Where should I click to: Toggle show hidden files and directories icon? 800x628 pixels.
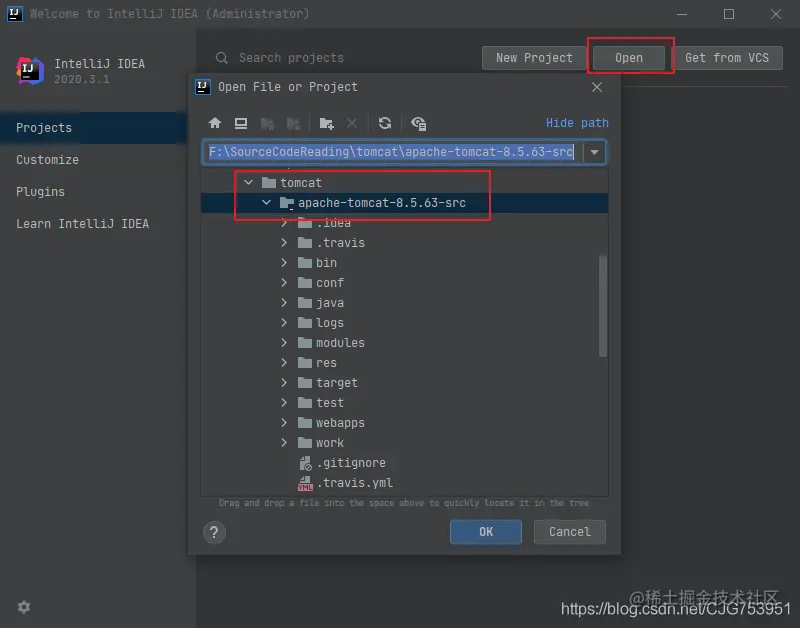[x=419, y=123]
